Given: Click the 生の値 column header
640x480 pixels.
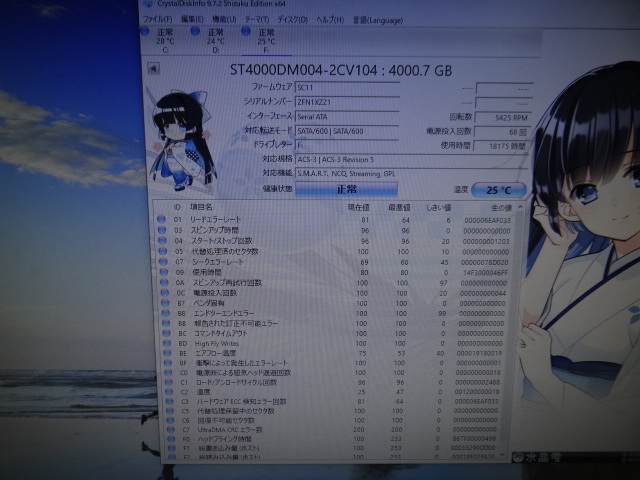Looking at the screenshot, I should tap(501, 208).
